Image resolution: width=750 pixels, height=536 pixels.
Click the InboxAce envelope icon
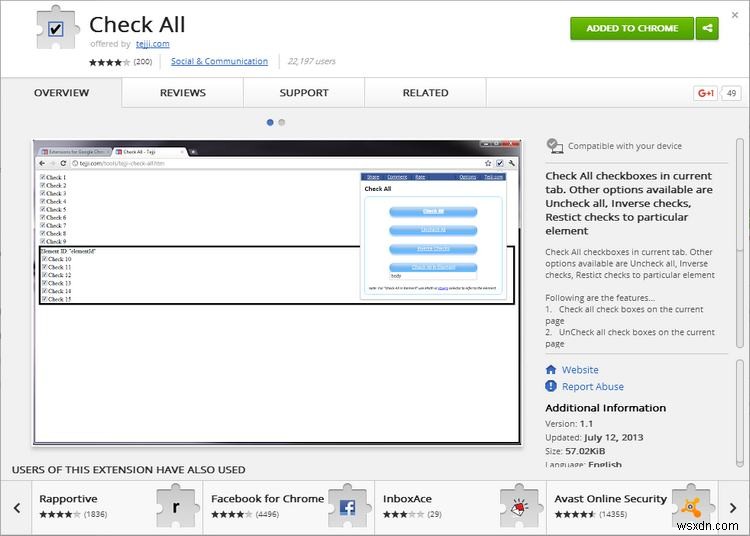[519, 506]
